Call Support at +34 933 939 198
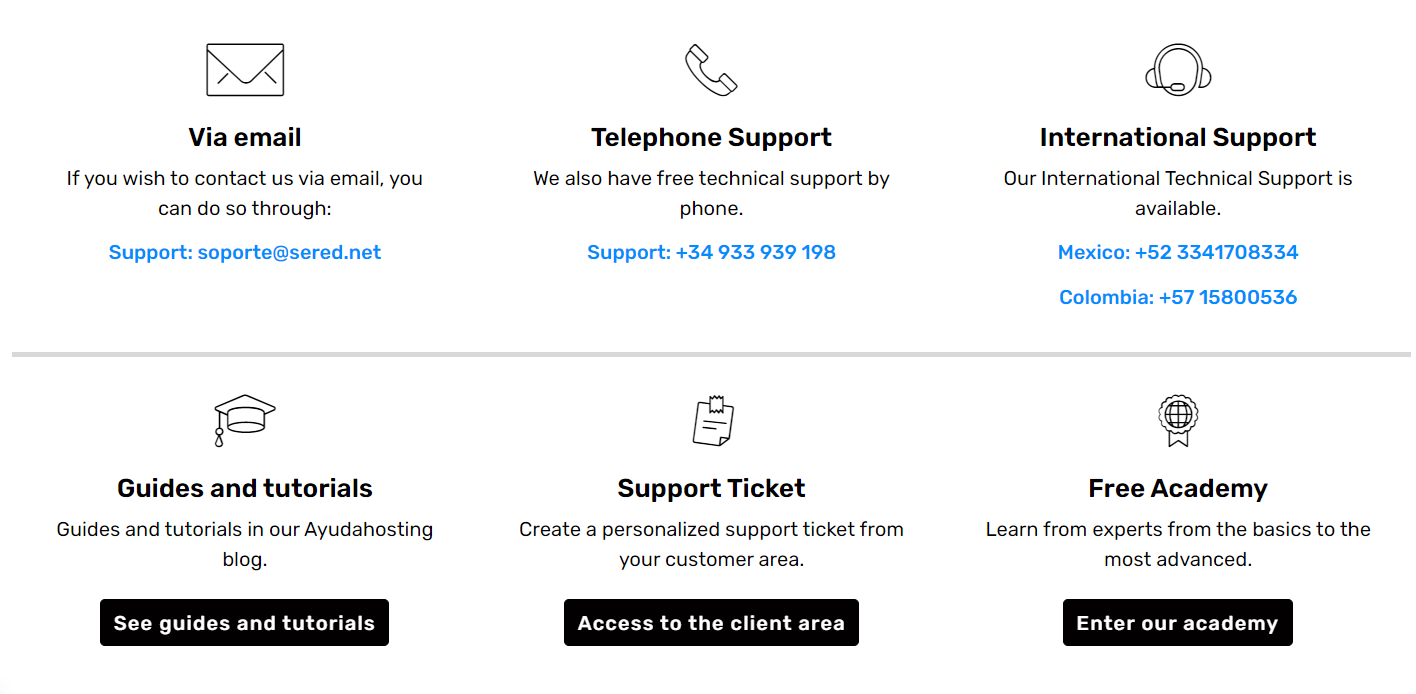 711,252
